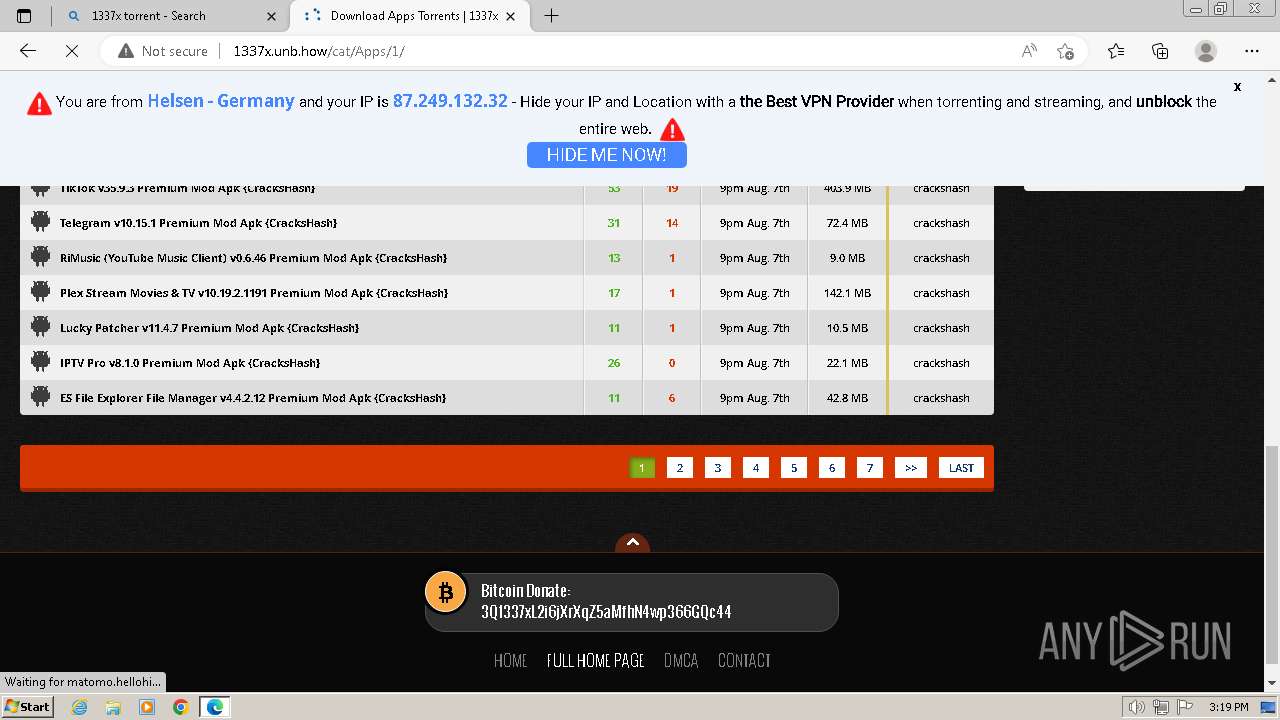Open the CONTACT footer link
Image resolution: width=1280 pixels, height=720 pixels.
(744, 660)
